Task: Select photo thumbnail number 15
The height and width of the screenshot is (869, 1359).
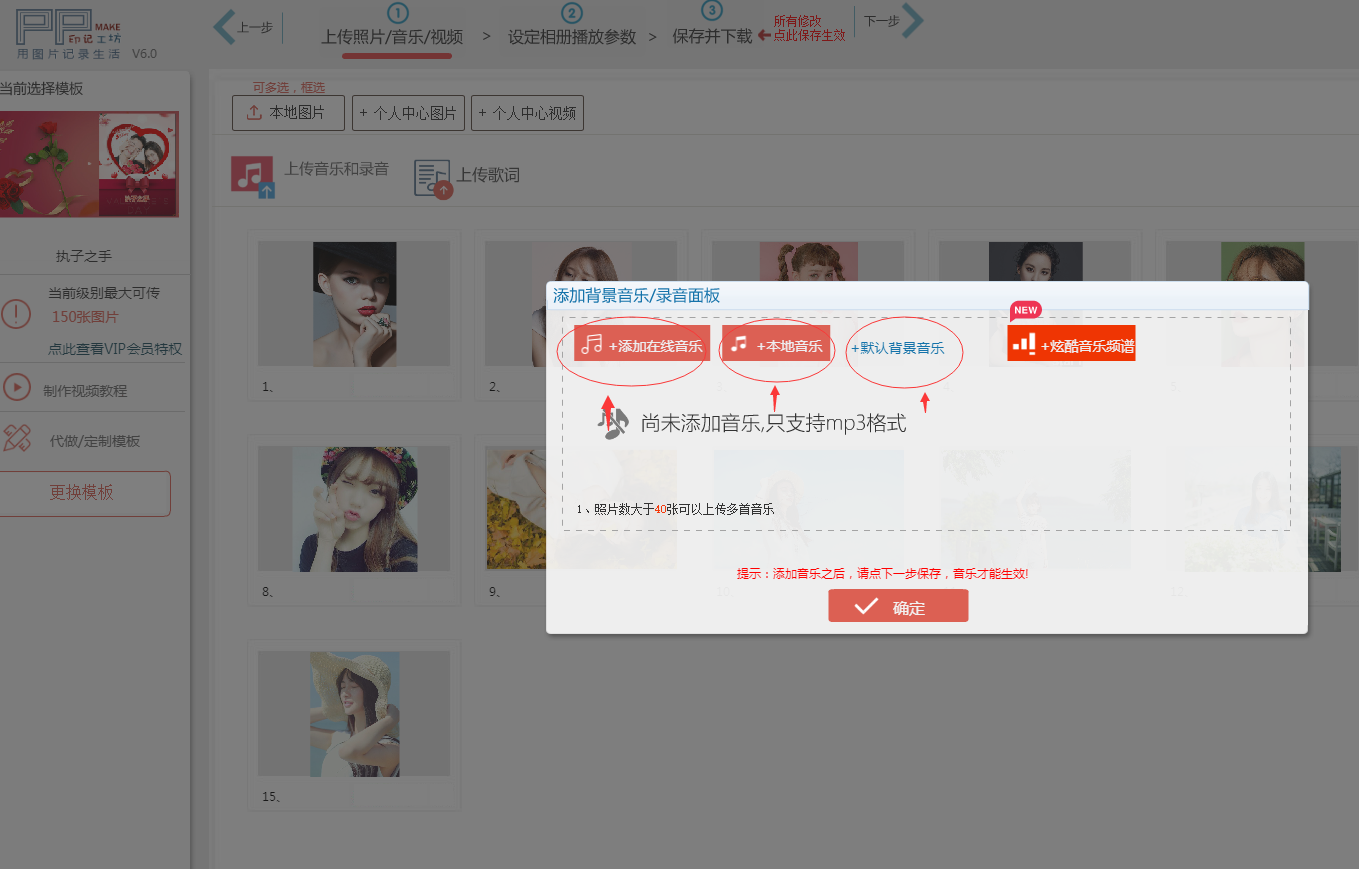Action: pos(354,714)
